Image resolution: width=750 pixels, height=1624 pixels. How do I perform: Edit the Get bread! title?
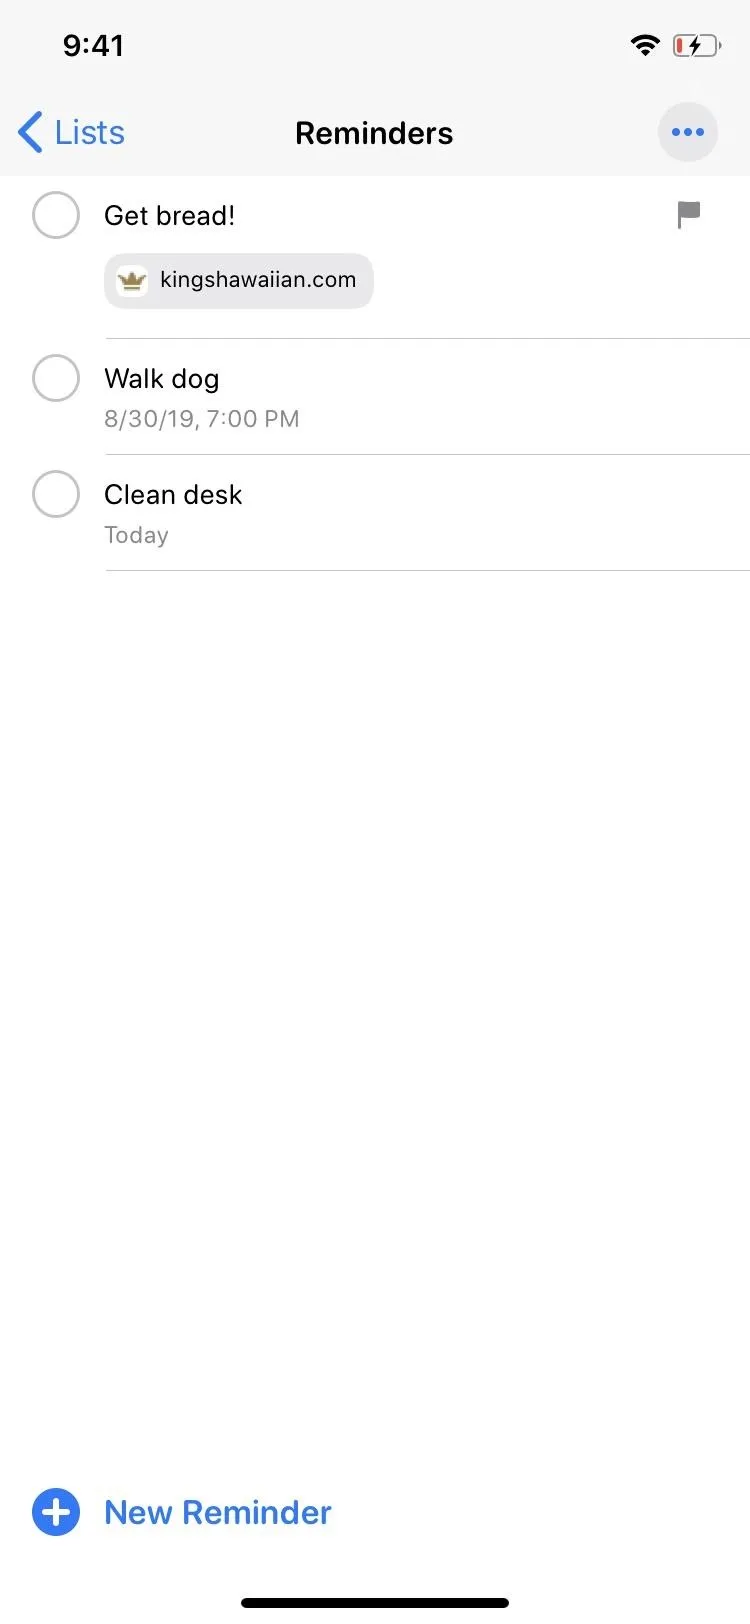(170, 216)
